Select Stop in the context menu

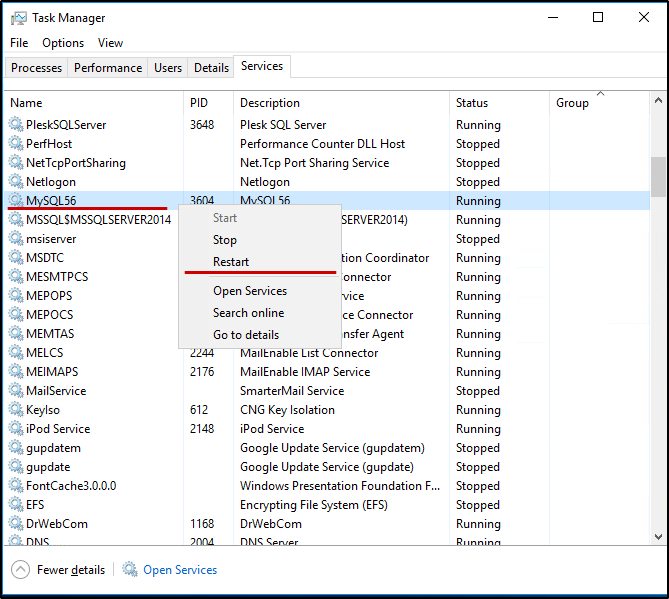click(225, 240)
